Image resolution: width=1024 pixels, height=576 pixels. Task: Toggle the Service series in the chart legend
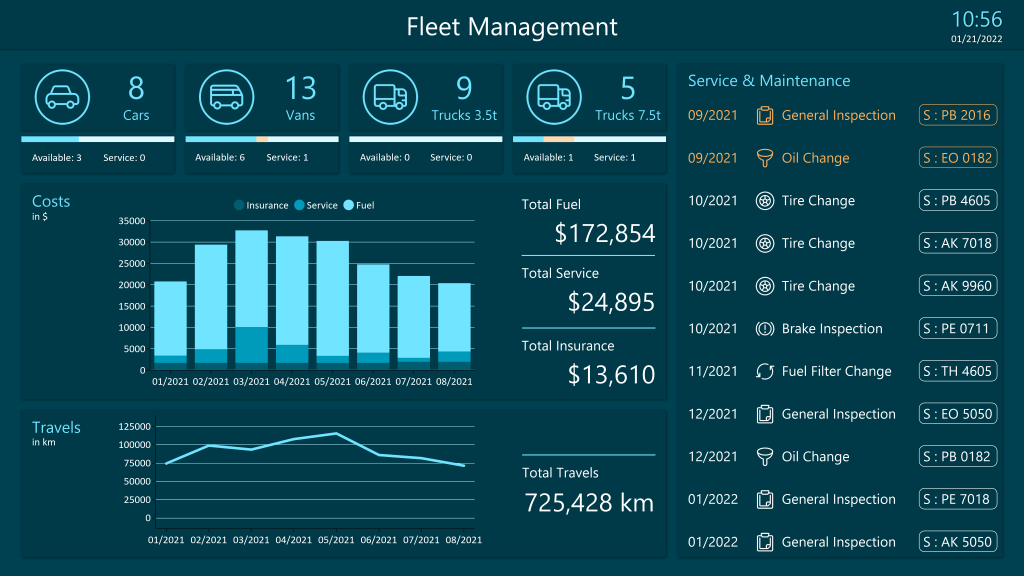(316, 206)
